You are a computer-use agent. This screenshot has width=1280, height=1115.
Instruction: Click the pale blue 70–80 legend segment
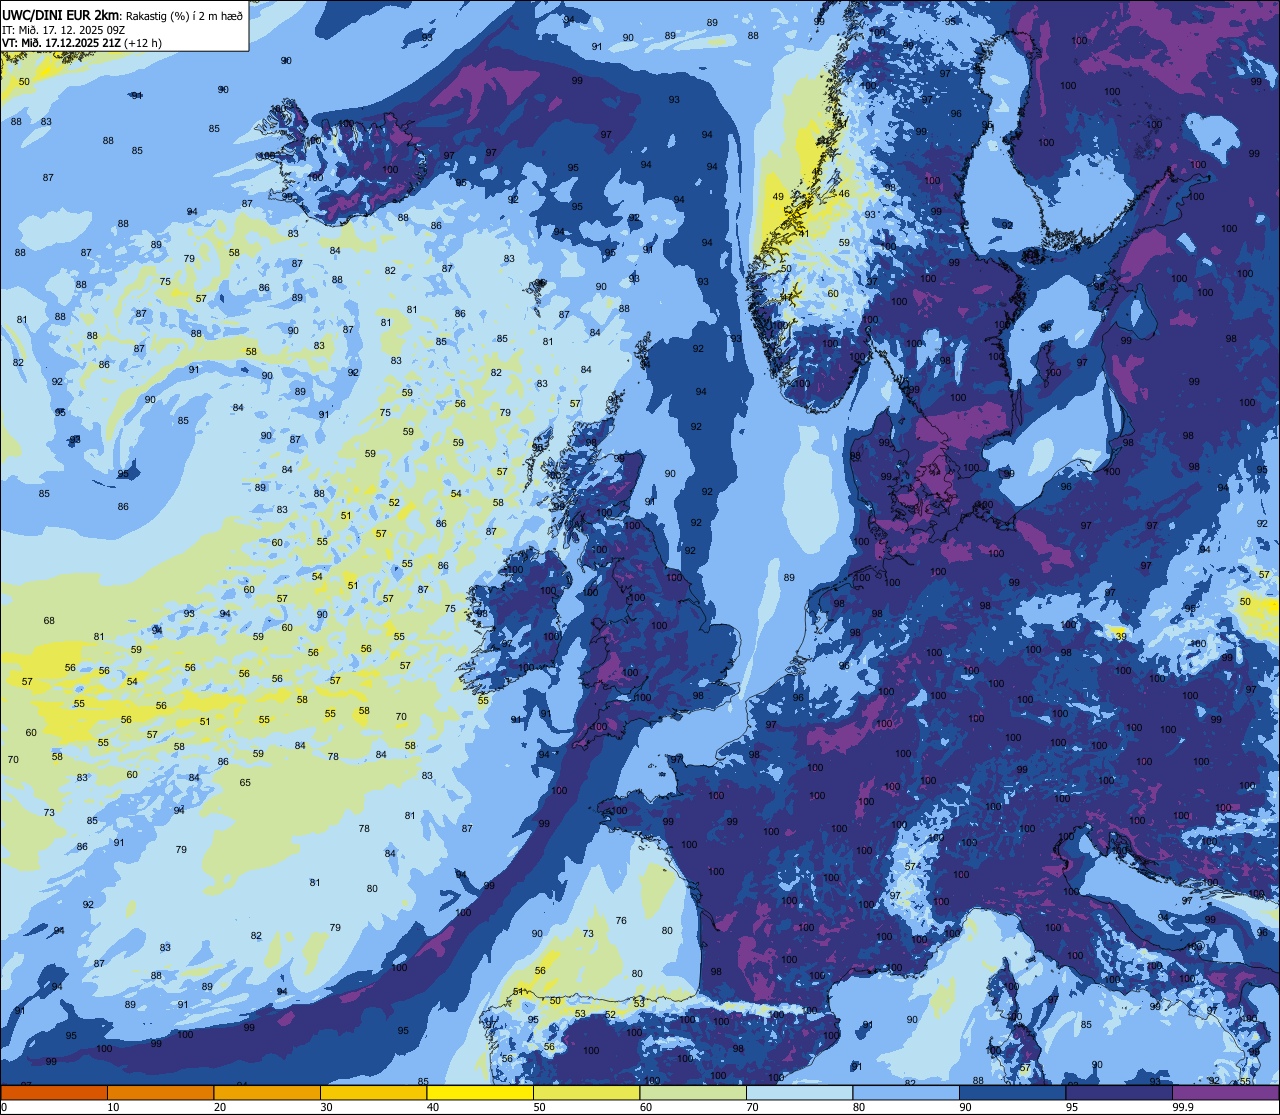pos(799,1092)
